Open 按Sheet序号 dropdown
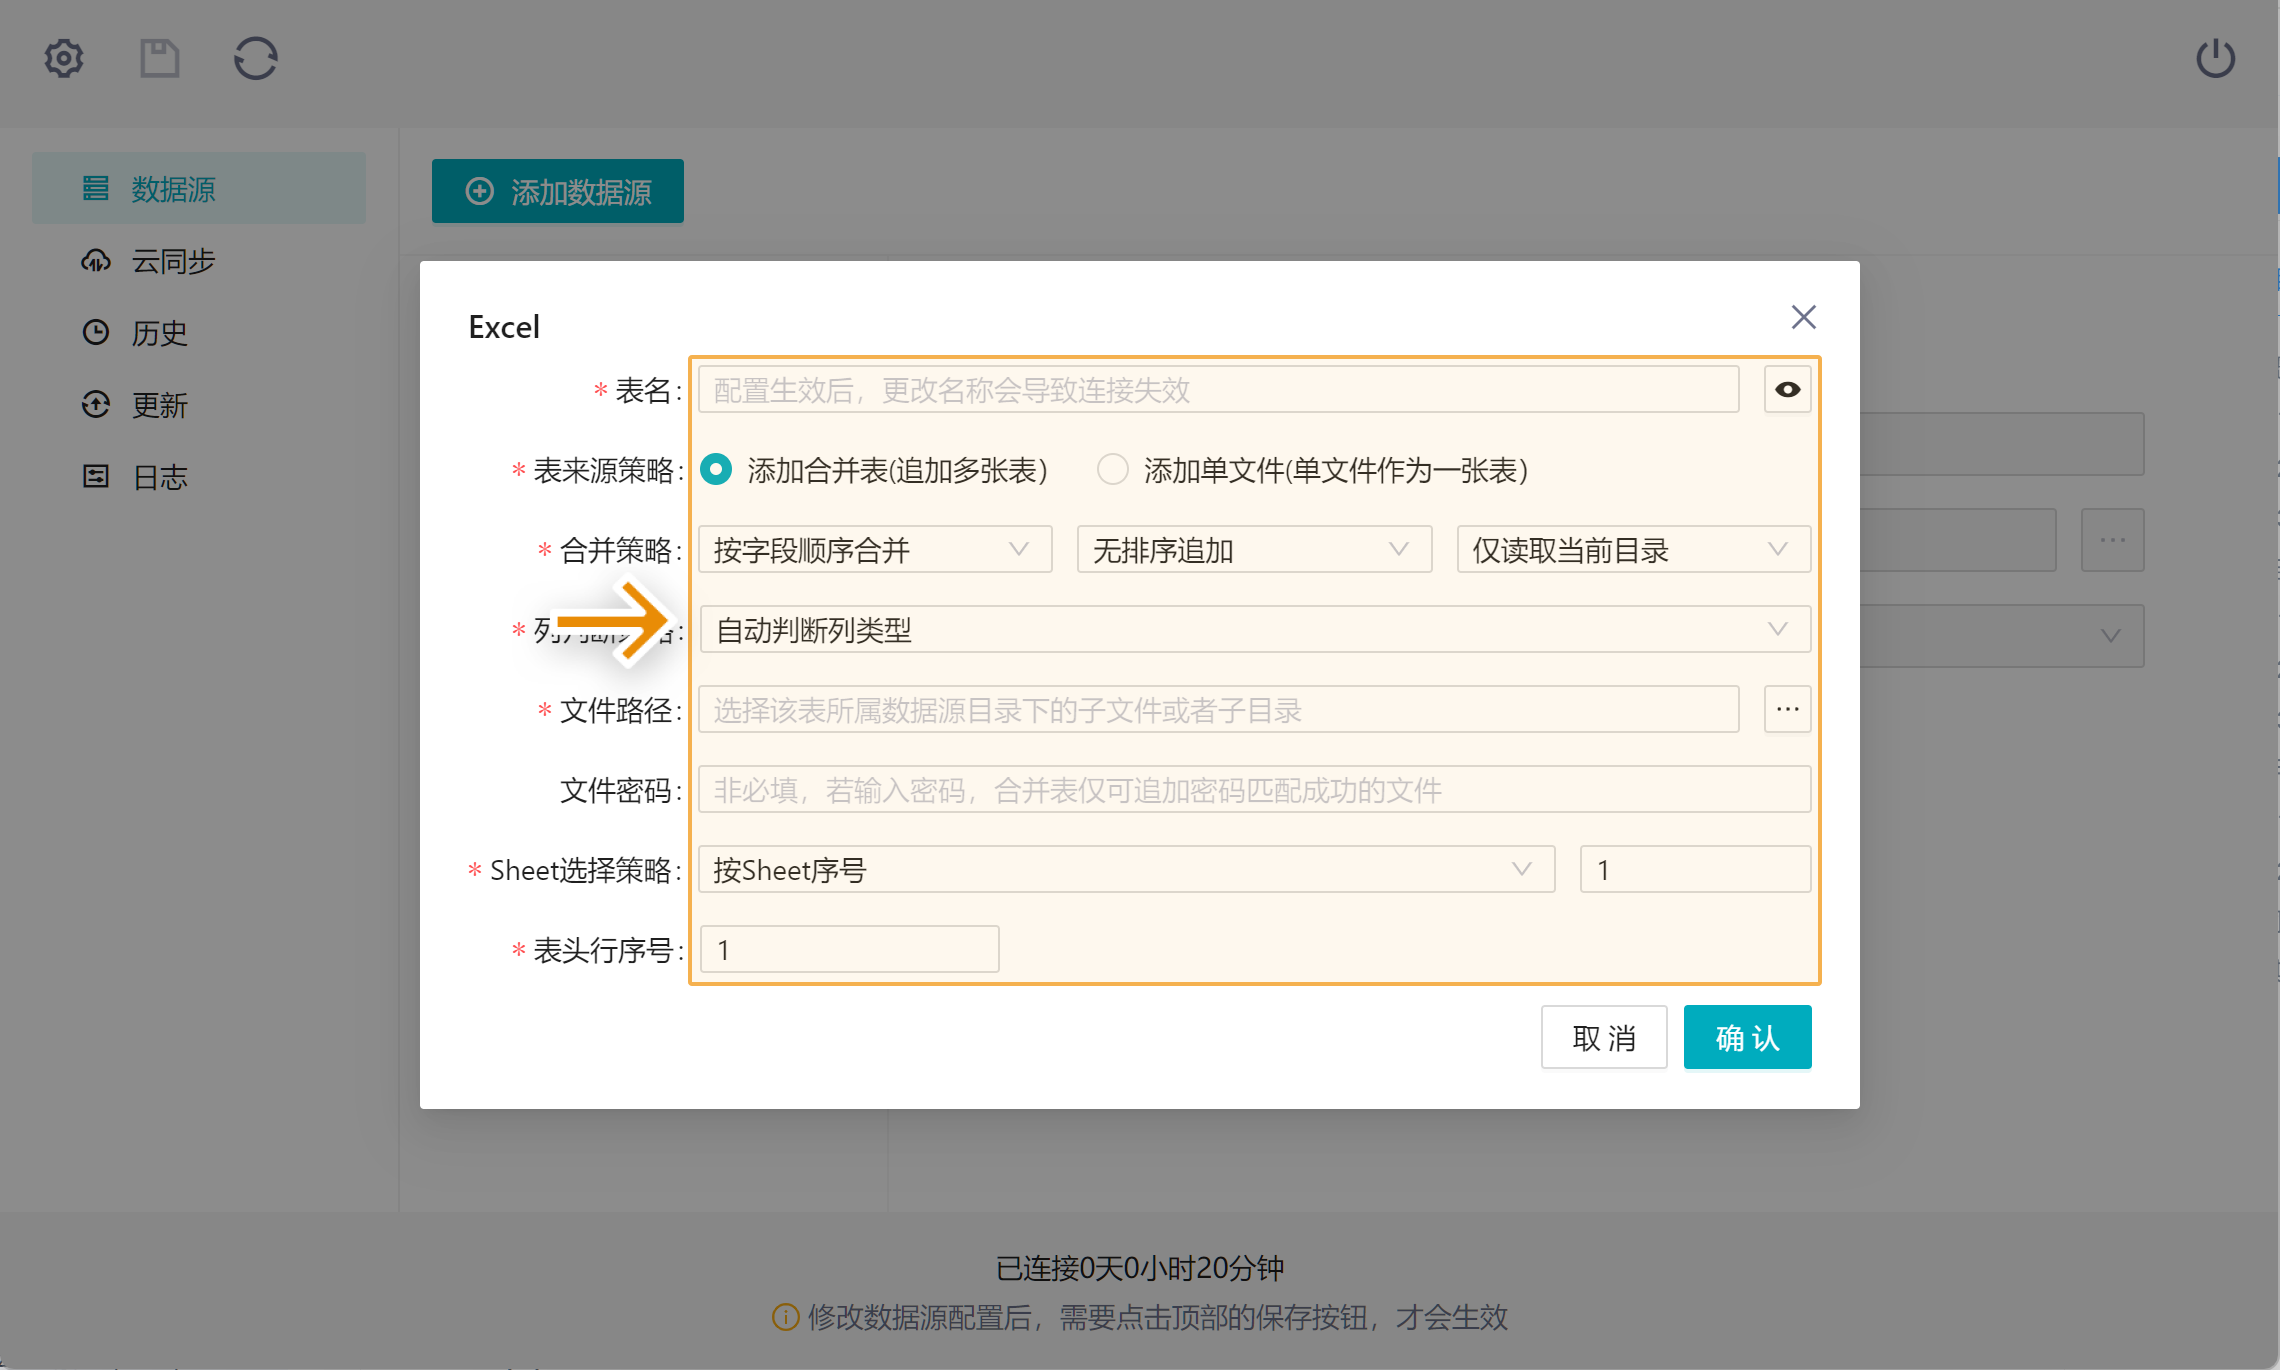 pyautogui.click(x=1125, y=870)
